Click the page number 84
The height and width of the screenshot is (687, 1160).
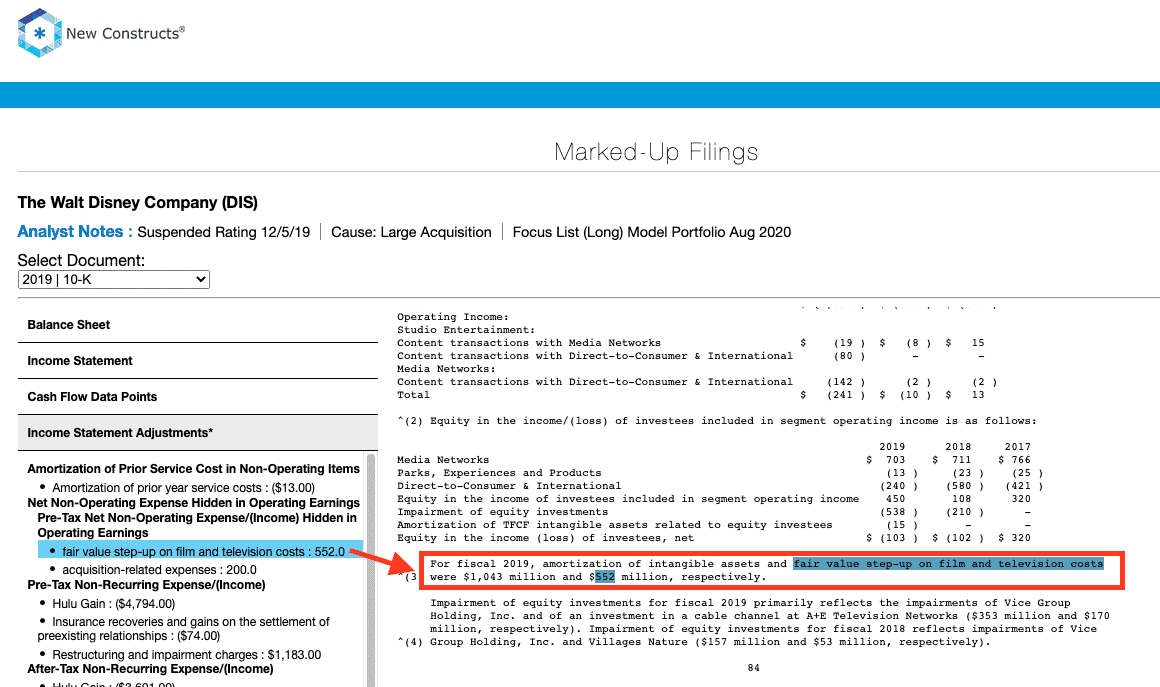(x=753, y=668)
